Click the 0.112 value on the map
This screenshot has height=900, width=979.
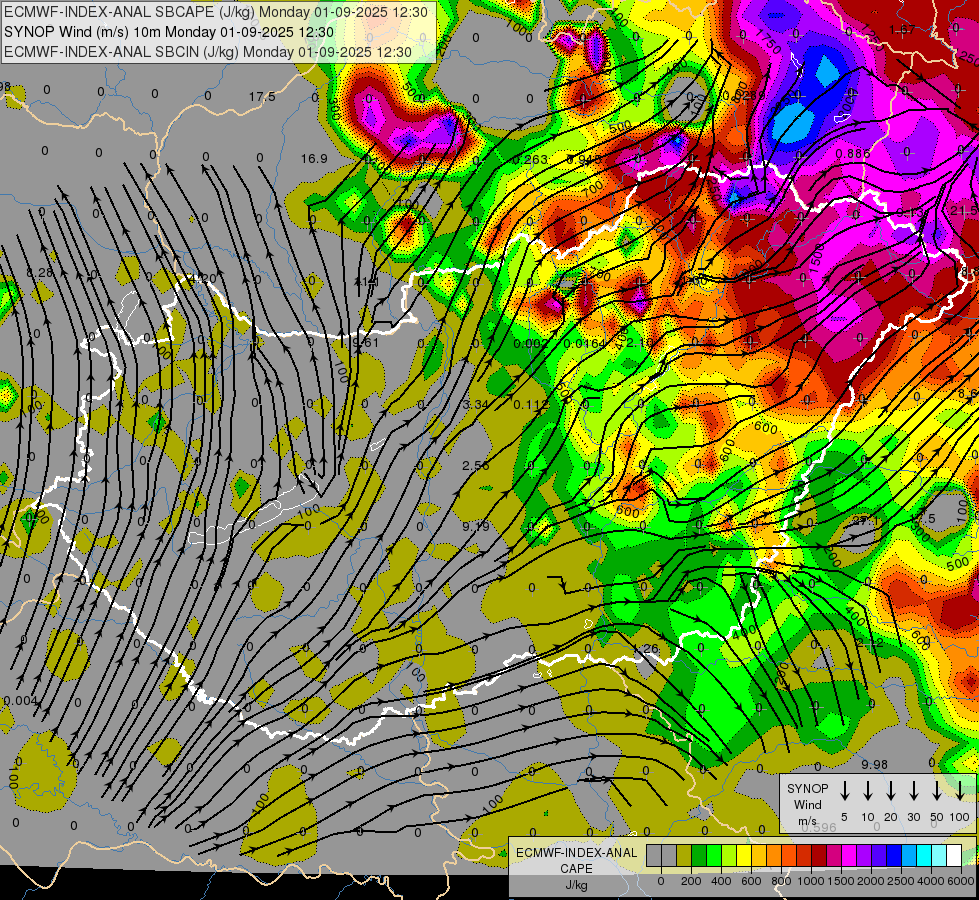point(531,404)
